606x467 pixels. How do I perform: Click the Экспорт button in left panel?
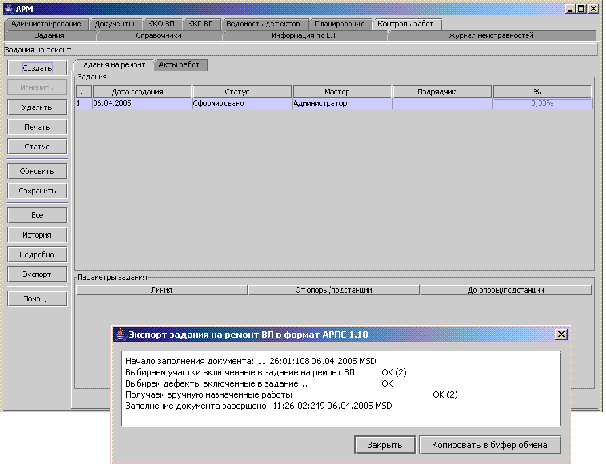(37, 274)
